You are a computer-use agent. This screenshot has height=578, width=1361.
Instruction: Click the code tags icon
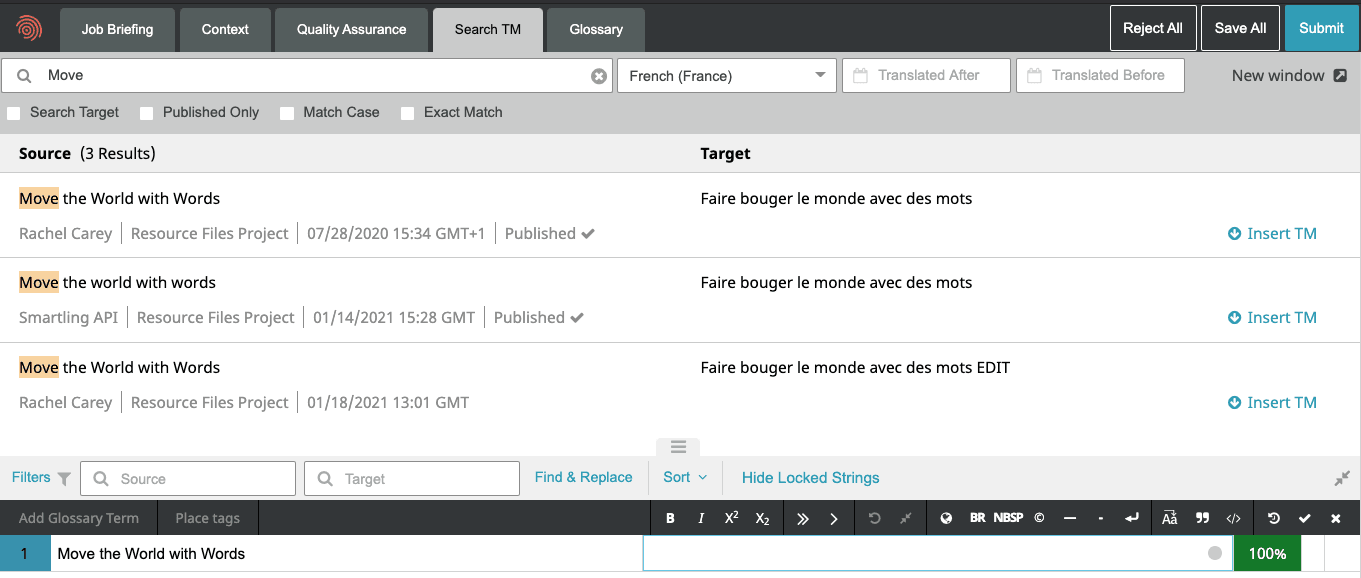[x=1233, y=518]
